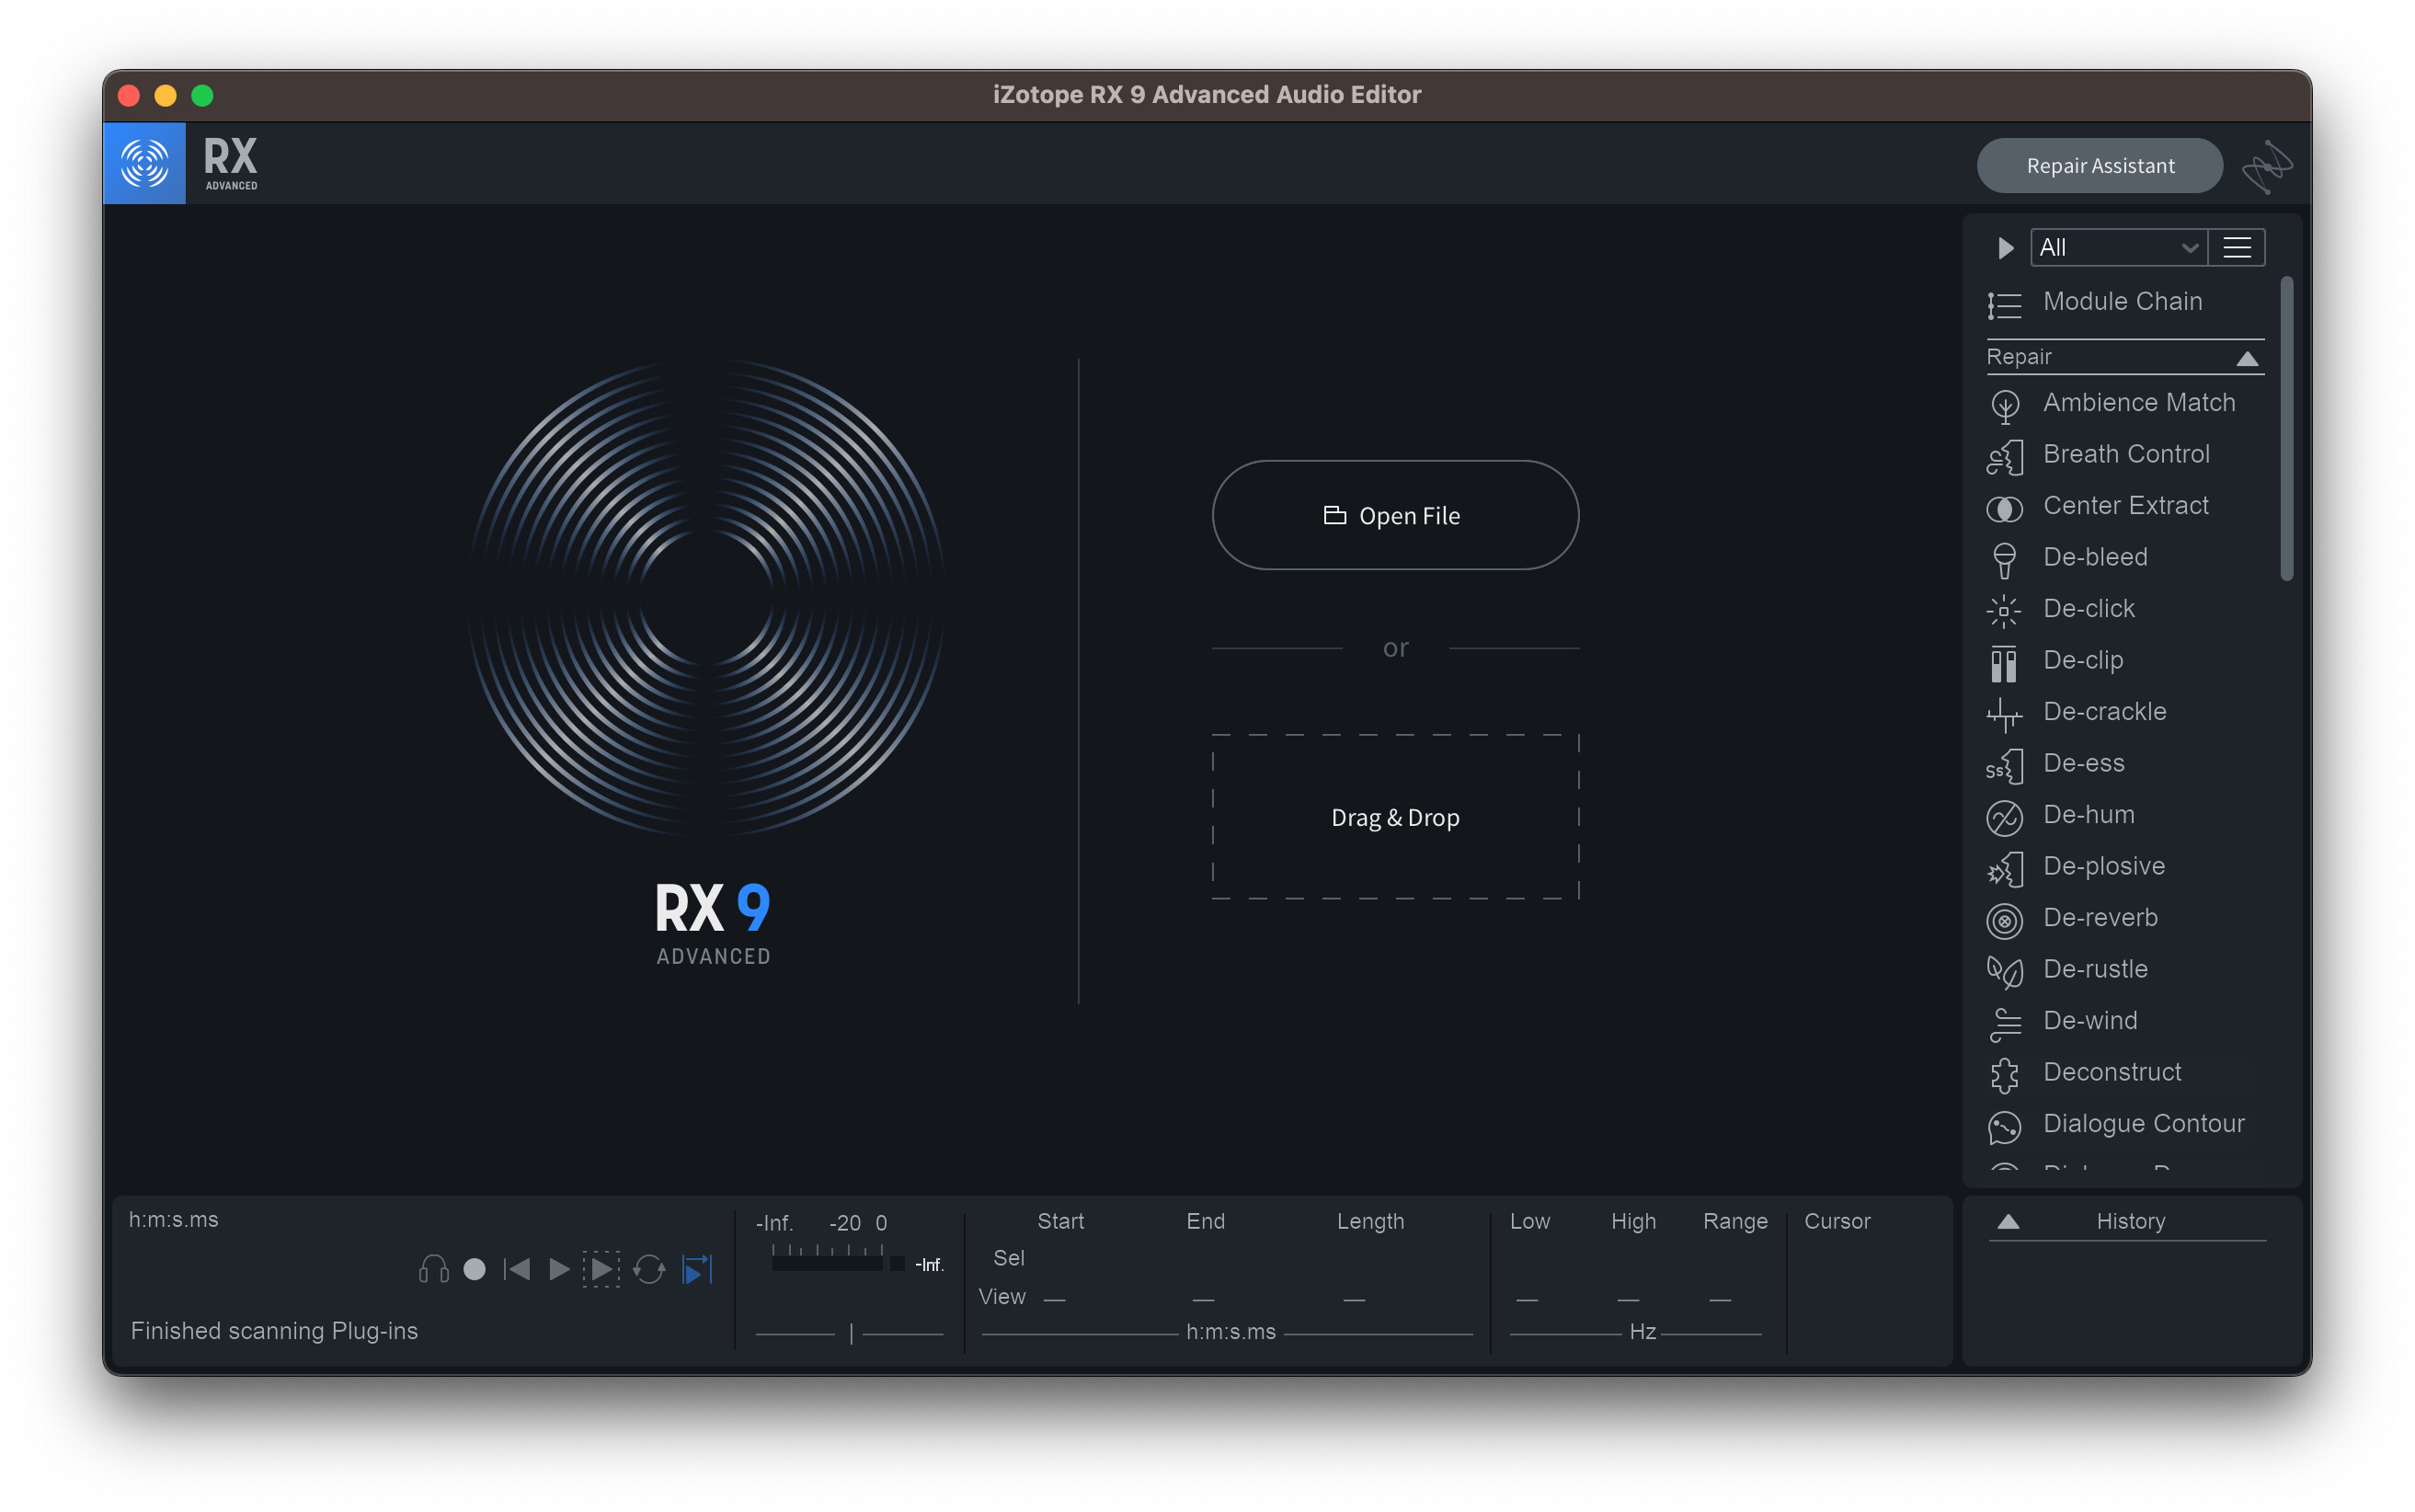Click the History panel title
The image size is (2415, 1512).
point(2130,1221)
